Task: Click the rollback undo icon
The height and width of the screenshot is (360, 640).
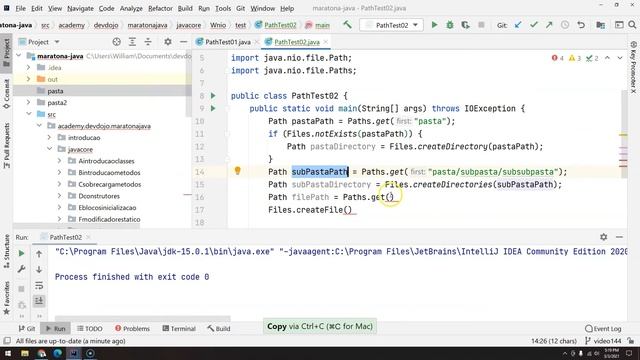Action: click(581, 25)
